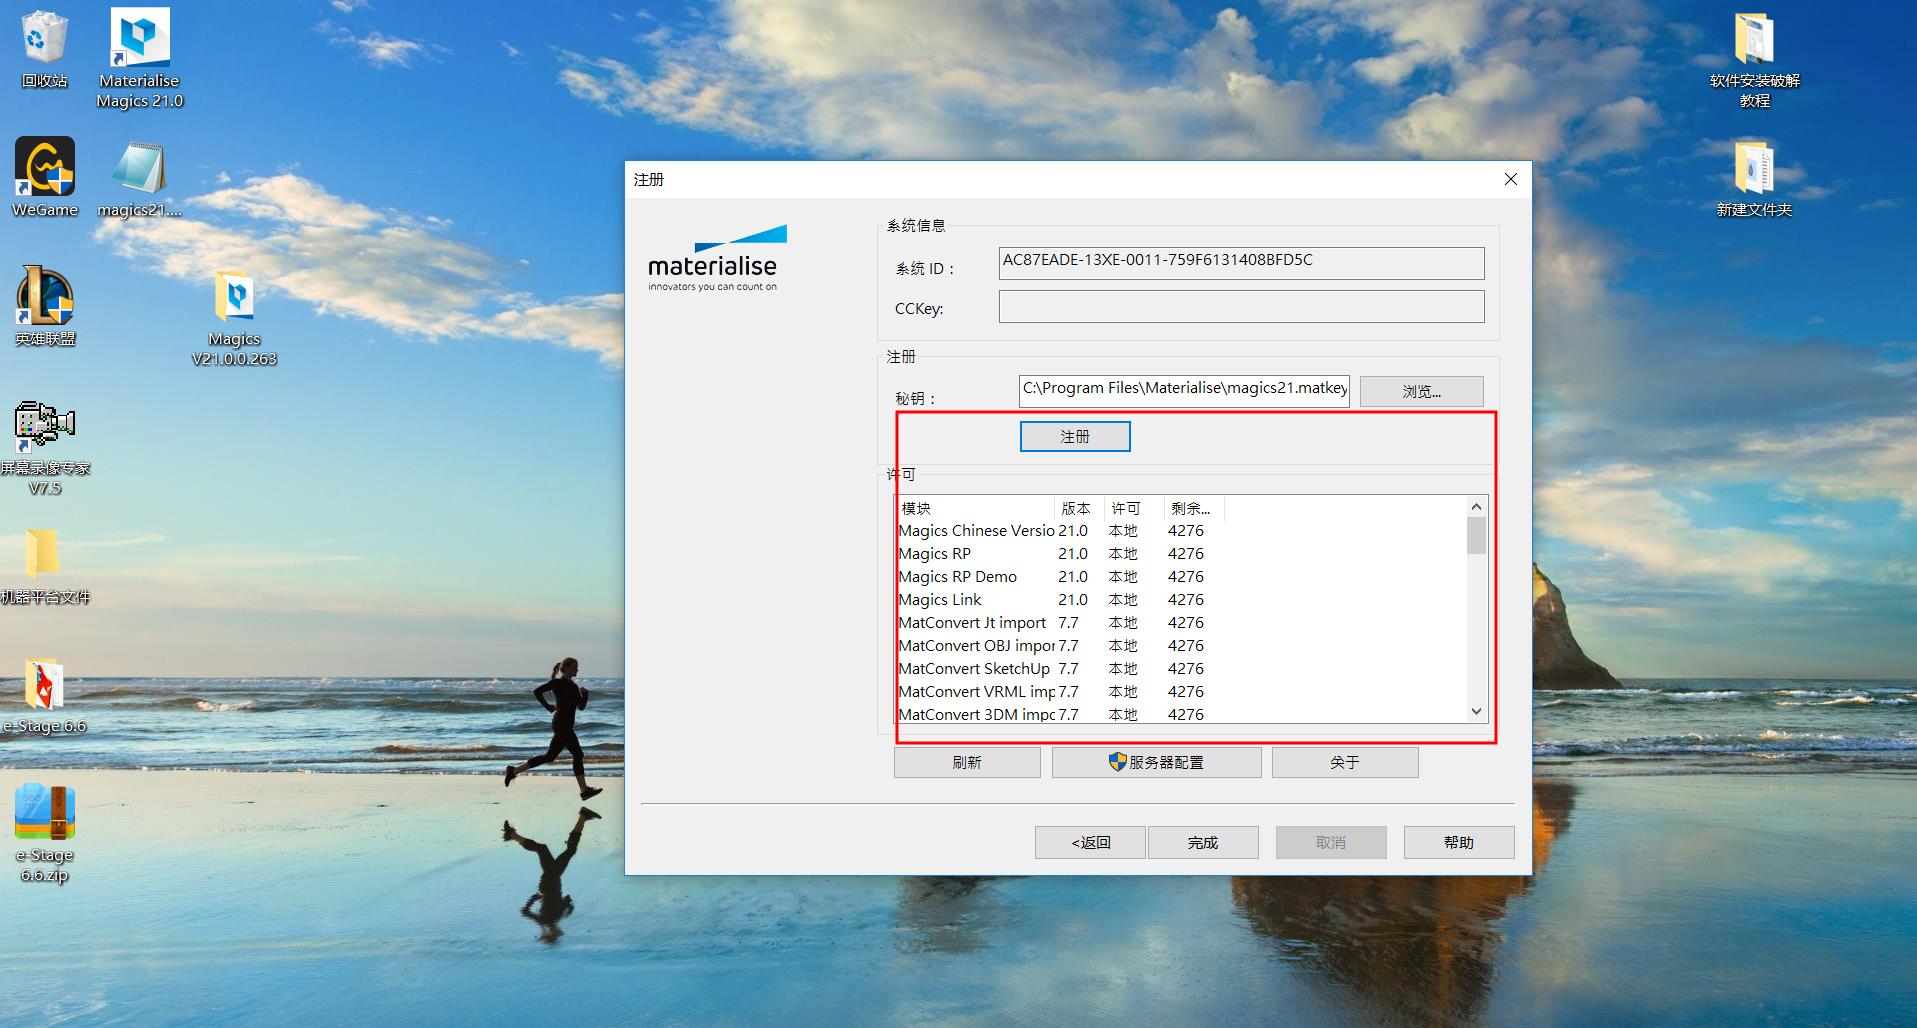This screenshot has width=1917, height=1028.
Task: Click the license list scrollbar down arrow
Action: tap(1476, 712)
